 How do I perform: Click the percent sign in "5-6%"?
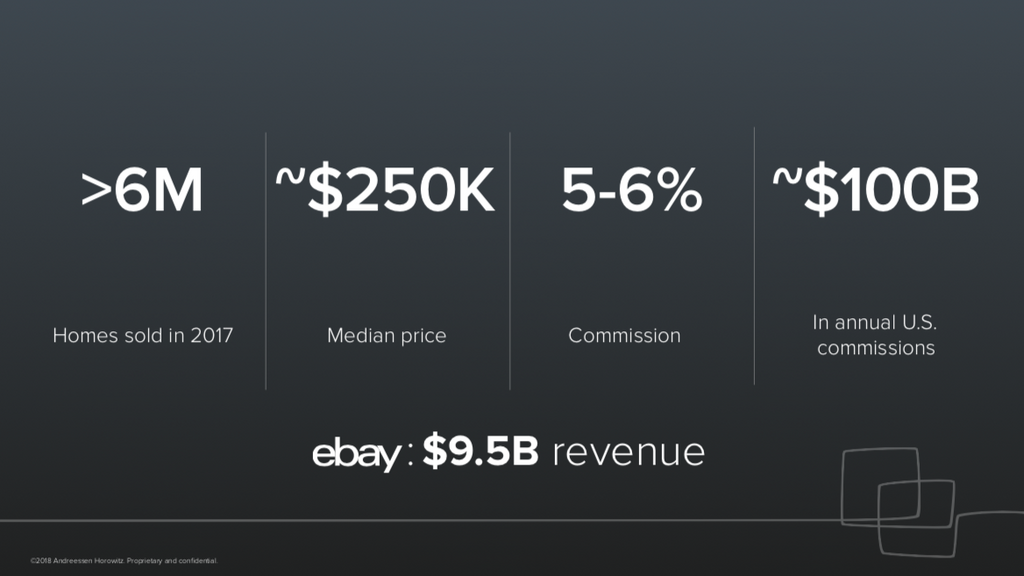[x=680, y=191]
